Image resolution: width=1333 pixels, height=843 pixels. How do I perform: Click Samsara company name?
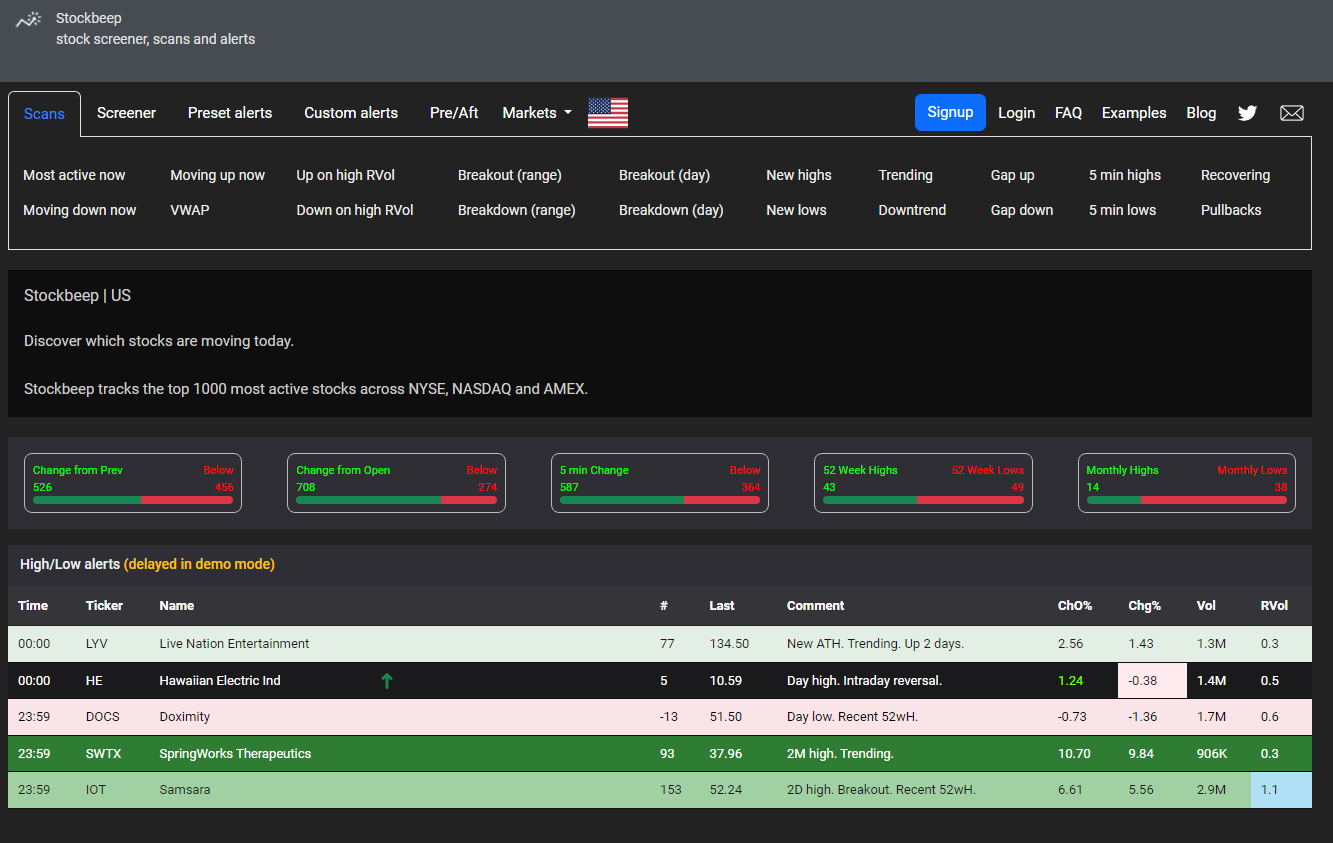[185, 790]
